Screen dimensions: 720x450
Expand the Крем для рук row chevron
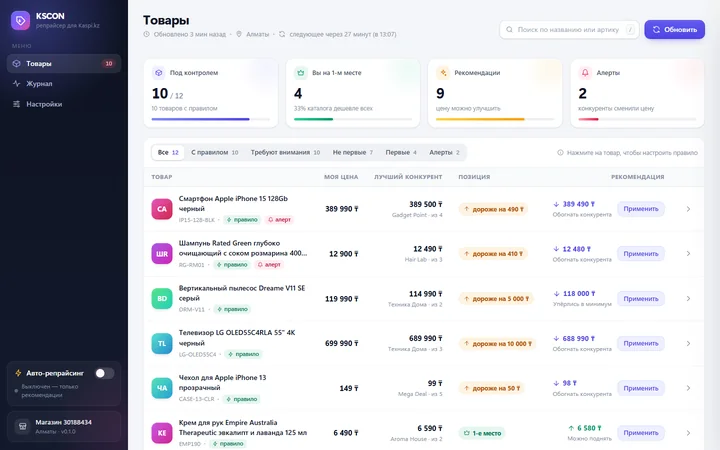pos(688,433)
